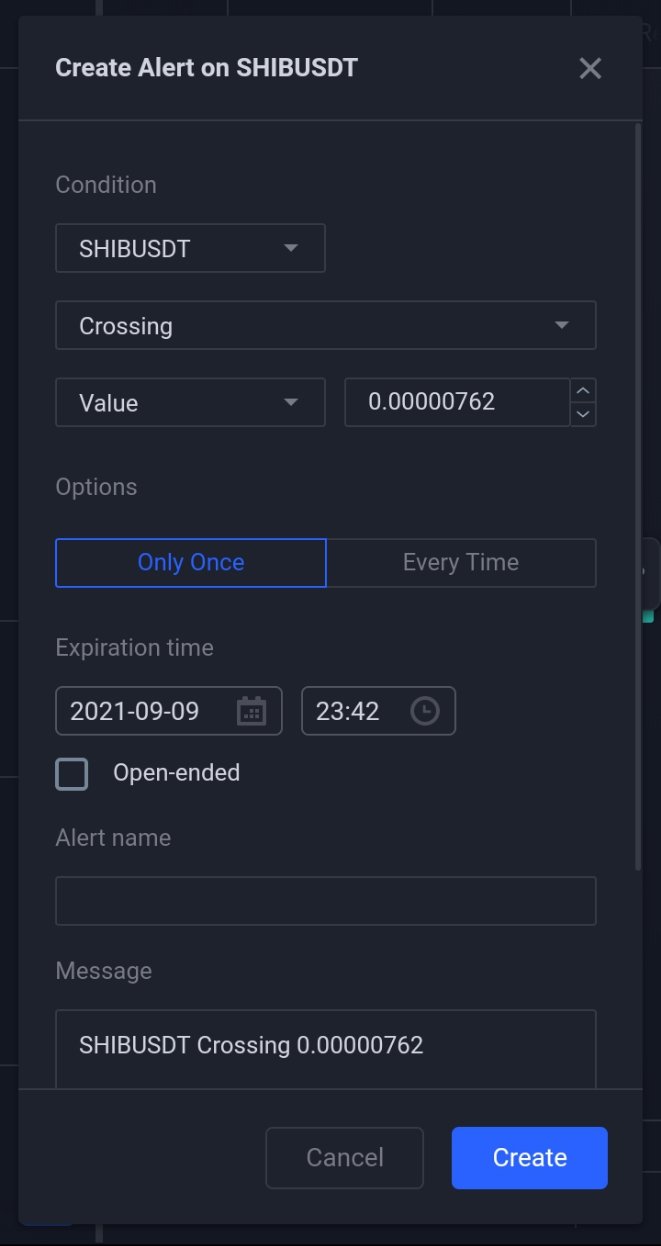661x1246 pixels.
Task: Click the expiration date 2021-09-09 field
Action: tap(169, 711)
